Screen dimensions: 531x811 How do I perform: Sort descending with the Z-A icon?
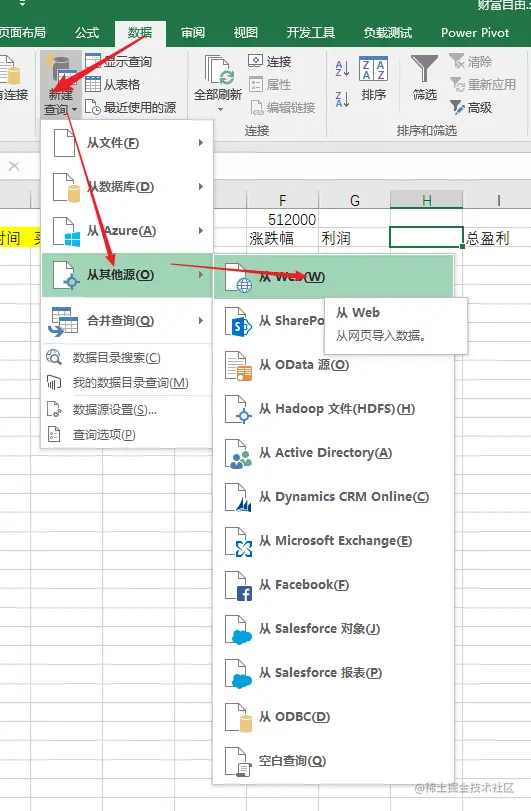[342, 99]
